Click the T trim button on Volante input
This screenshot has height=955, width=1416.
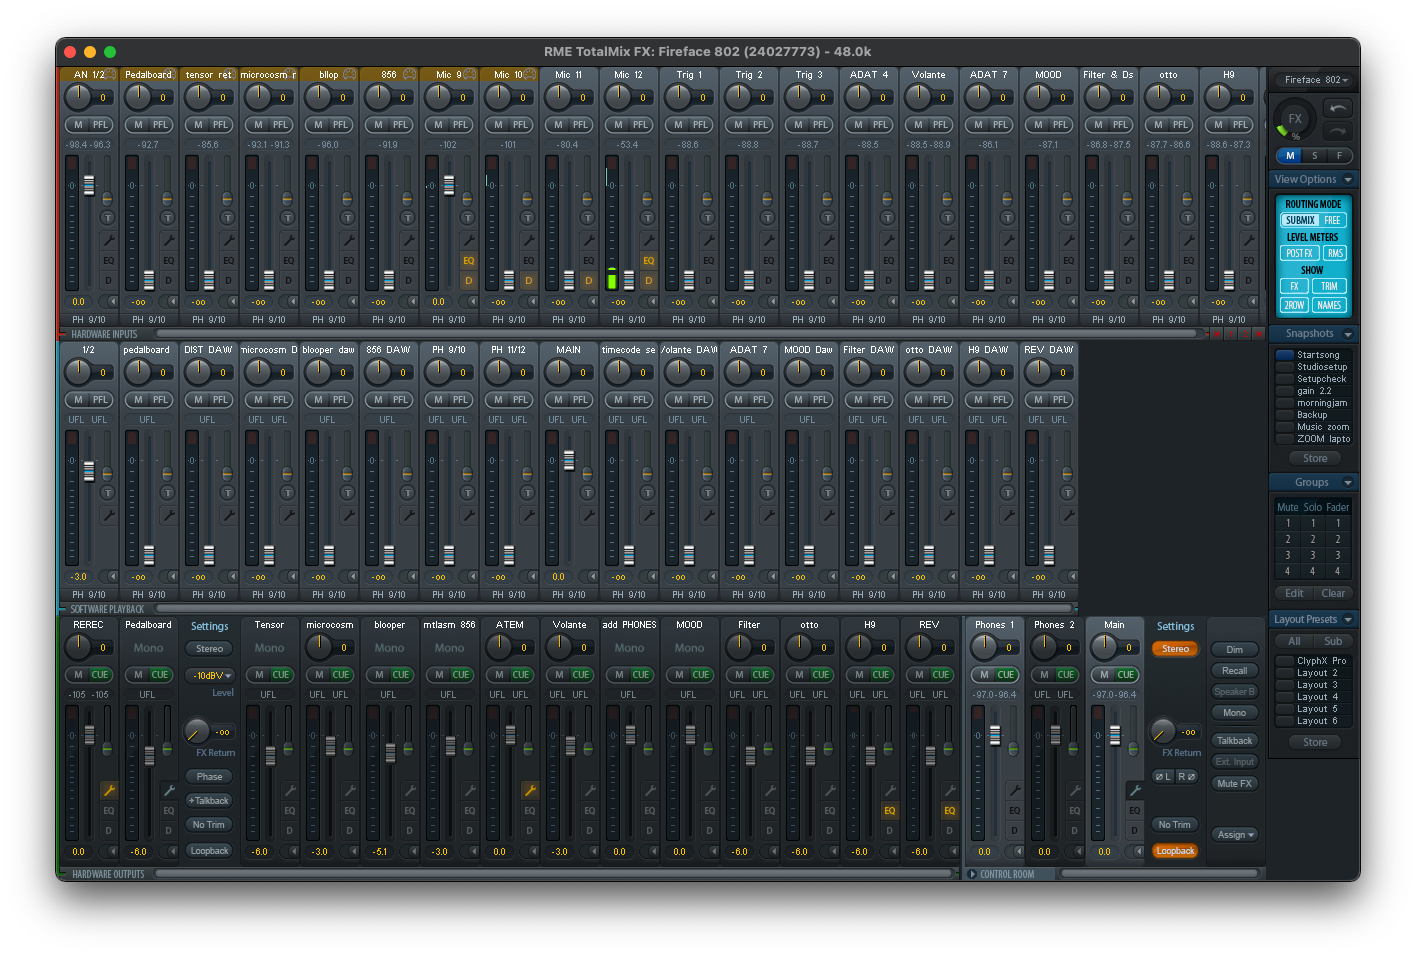click(x=947, y=217)
